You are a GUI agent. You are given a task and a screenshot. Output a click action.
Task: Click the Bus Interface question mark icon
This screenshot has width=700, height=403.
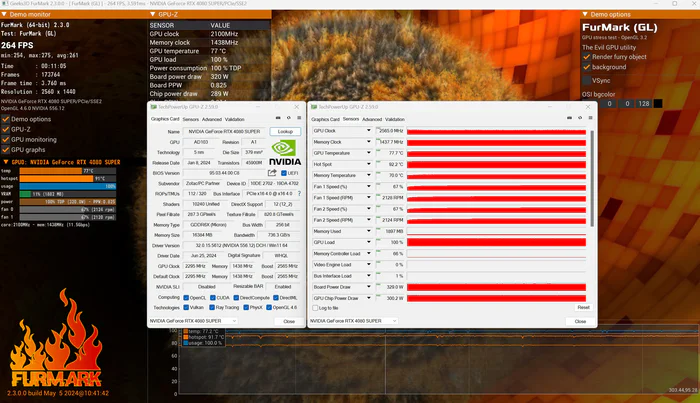pos(299,194)
